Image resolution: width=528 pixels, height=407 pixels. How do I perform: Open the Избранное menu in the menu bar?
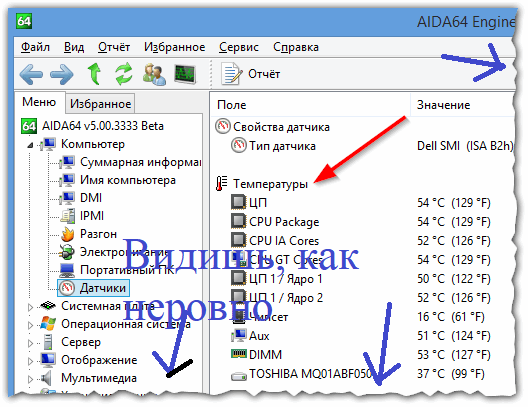(174, 47)
